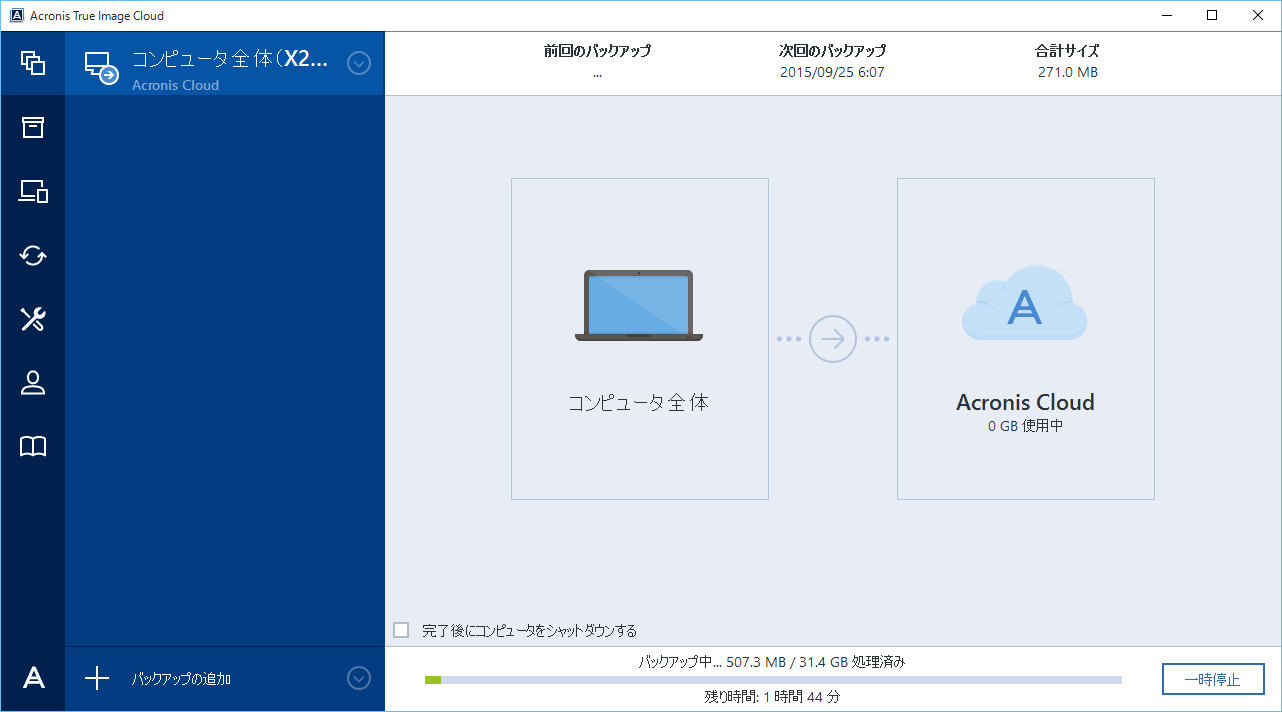1282x712 pixels.
Task: Select the Acronis Cloud destination panel
Action: (1024, 339)
